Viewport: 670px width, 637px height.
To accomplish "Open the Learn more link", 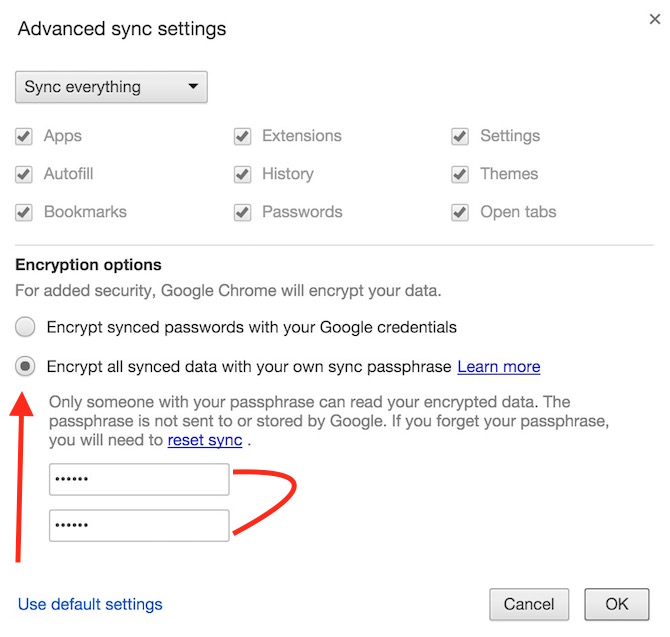I will pos(498,367).
